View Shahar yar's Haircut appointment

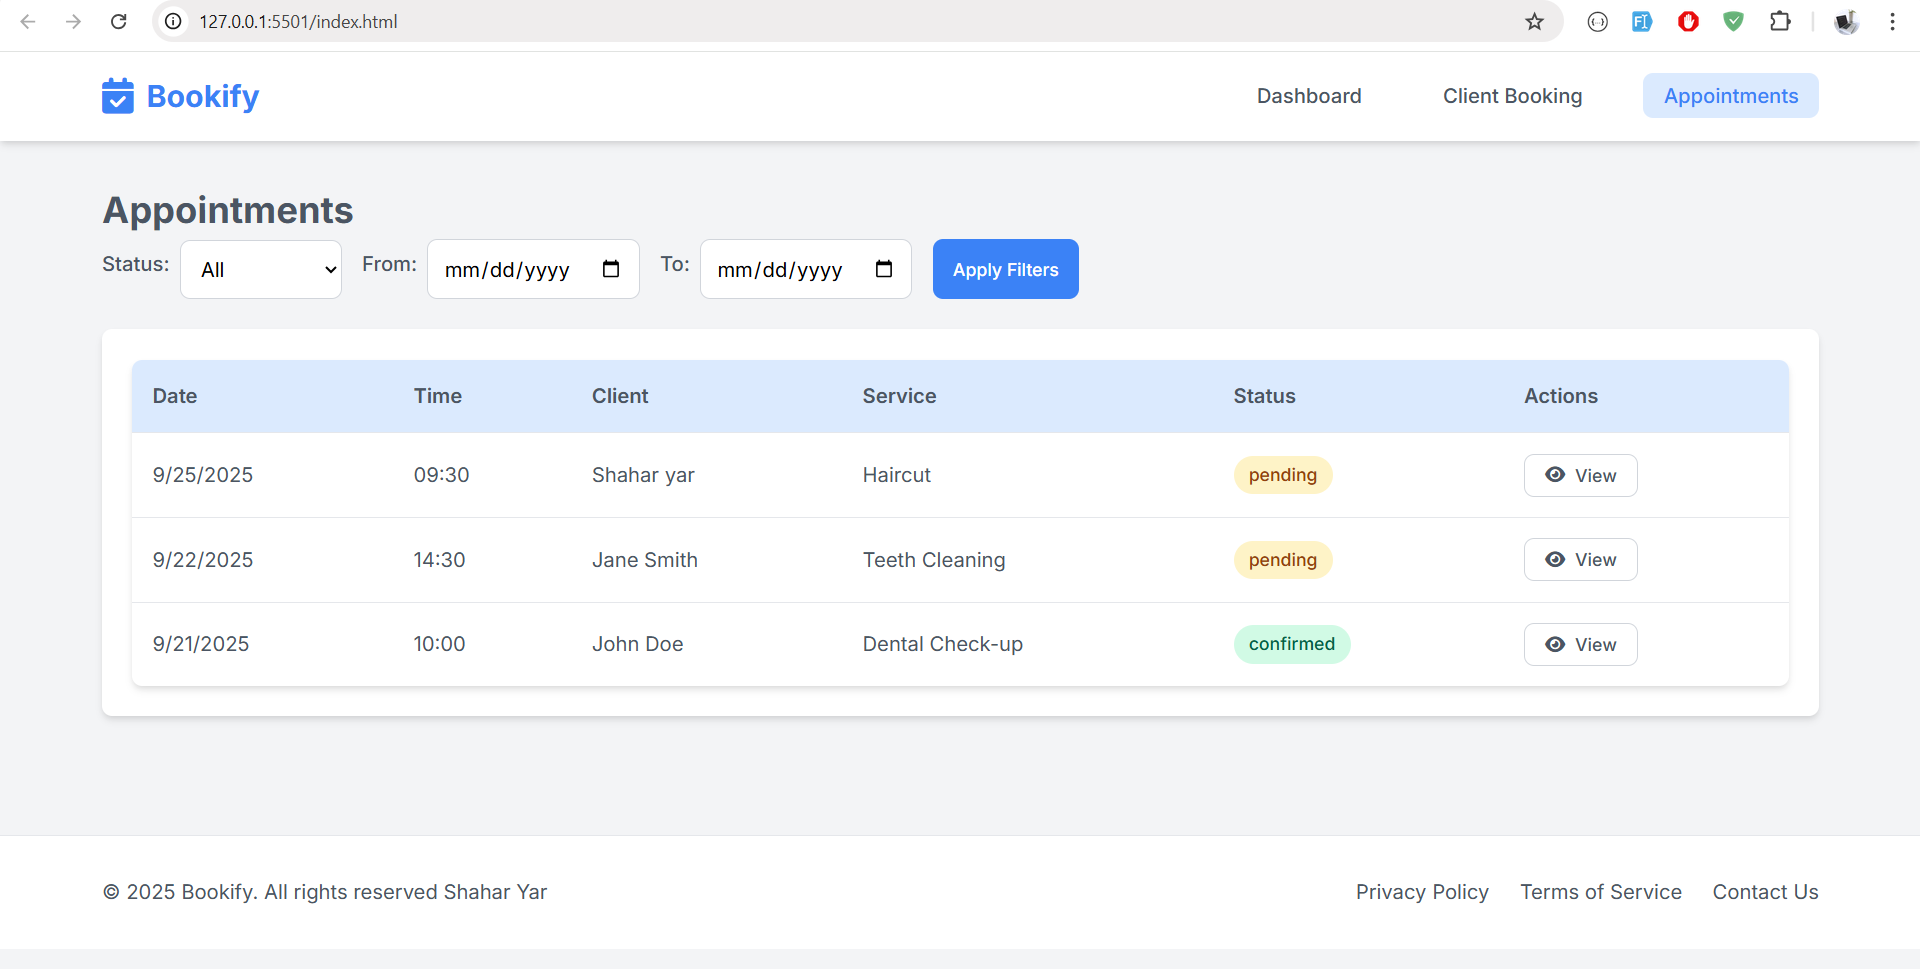[x=1580, y=476]
